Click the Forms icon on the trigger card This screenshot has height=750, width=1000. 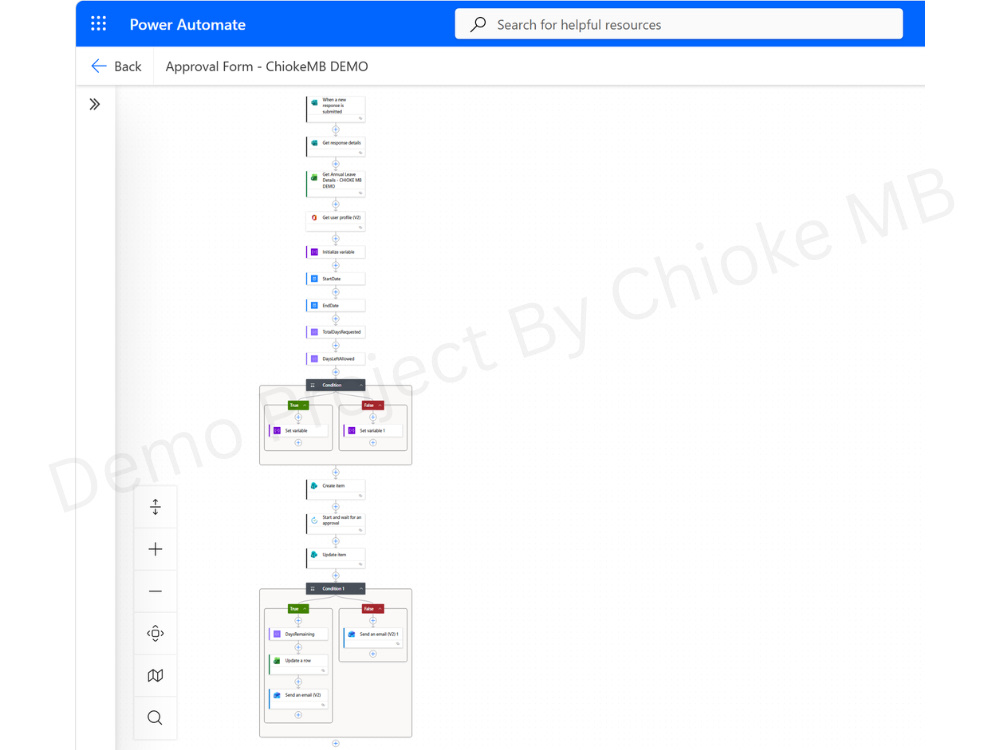[314, 102]
